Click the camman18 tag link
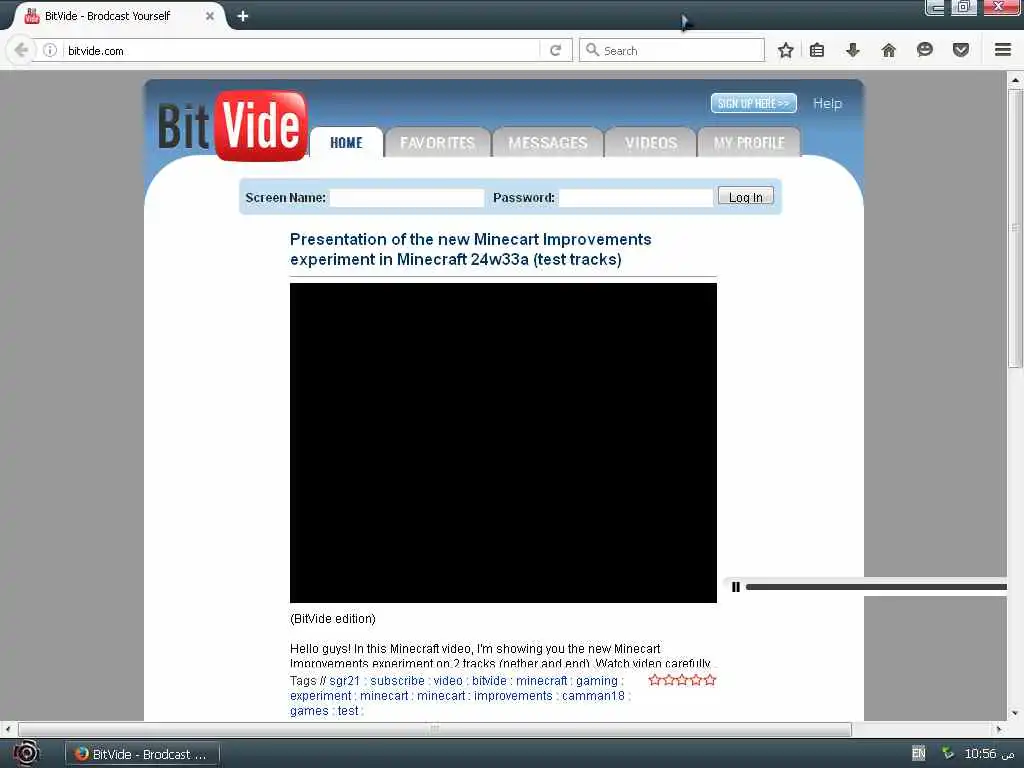The image size is (1024, 768). pyautogui.click(x=593, y=696)
